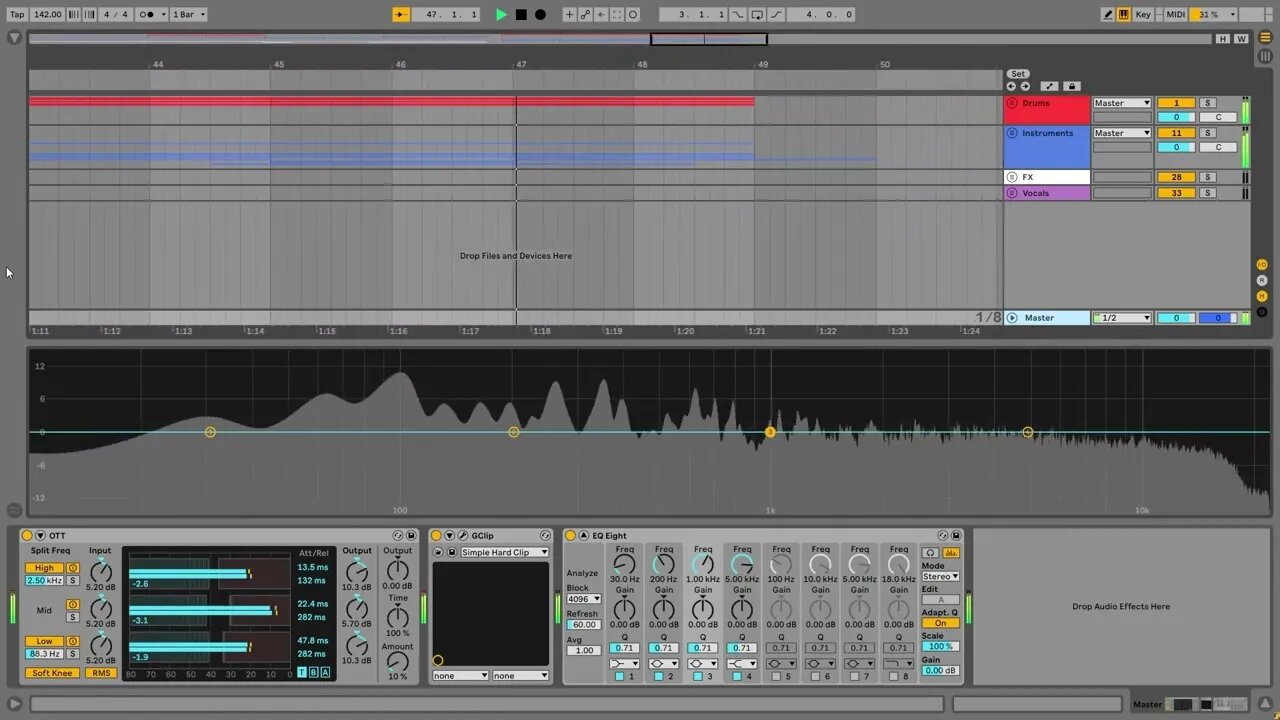Click the punch-out switch
This screenshot has height=720, width=1280.
(775, 14)
